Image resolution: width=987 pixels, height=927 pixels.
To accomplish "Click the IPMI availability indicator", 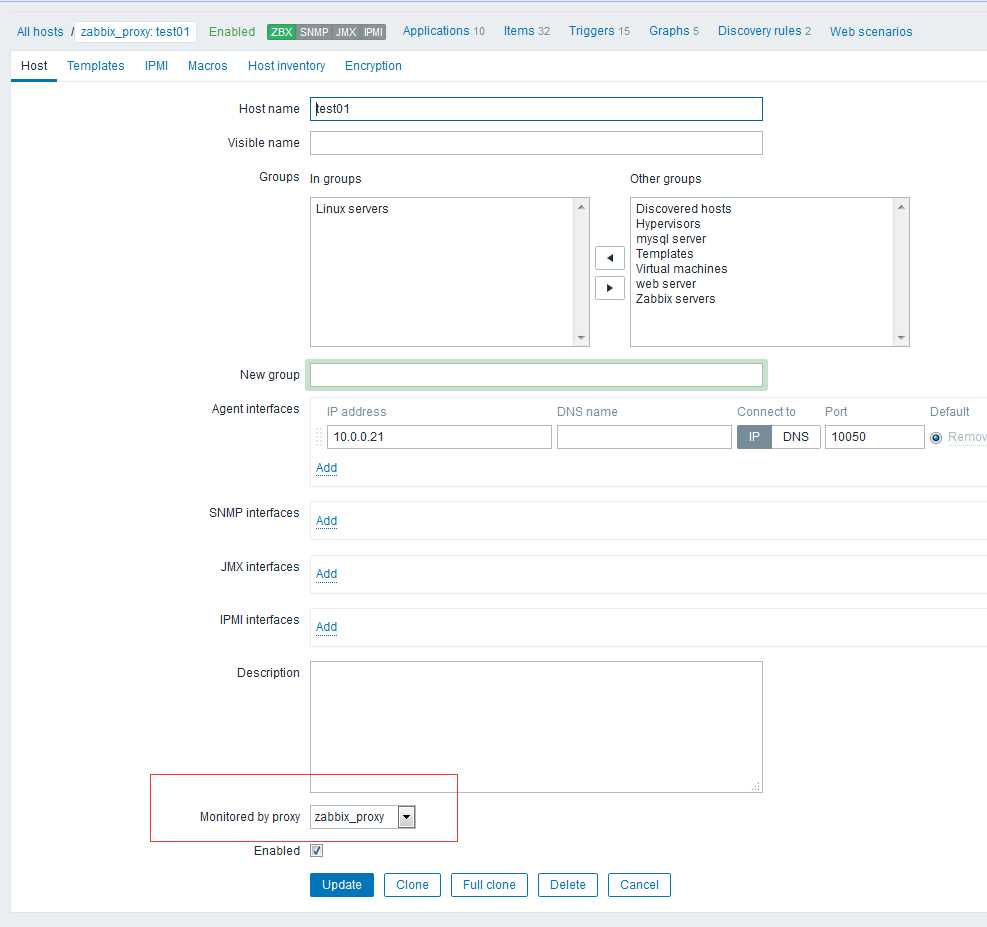I will point(373,32).
